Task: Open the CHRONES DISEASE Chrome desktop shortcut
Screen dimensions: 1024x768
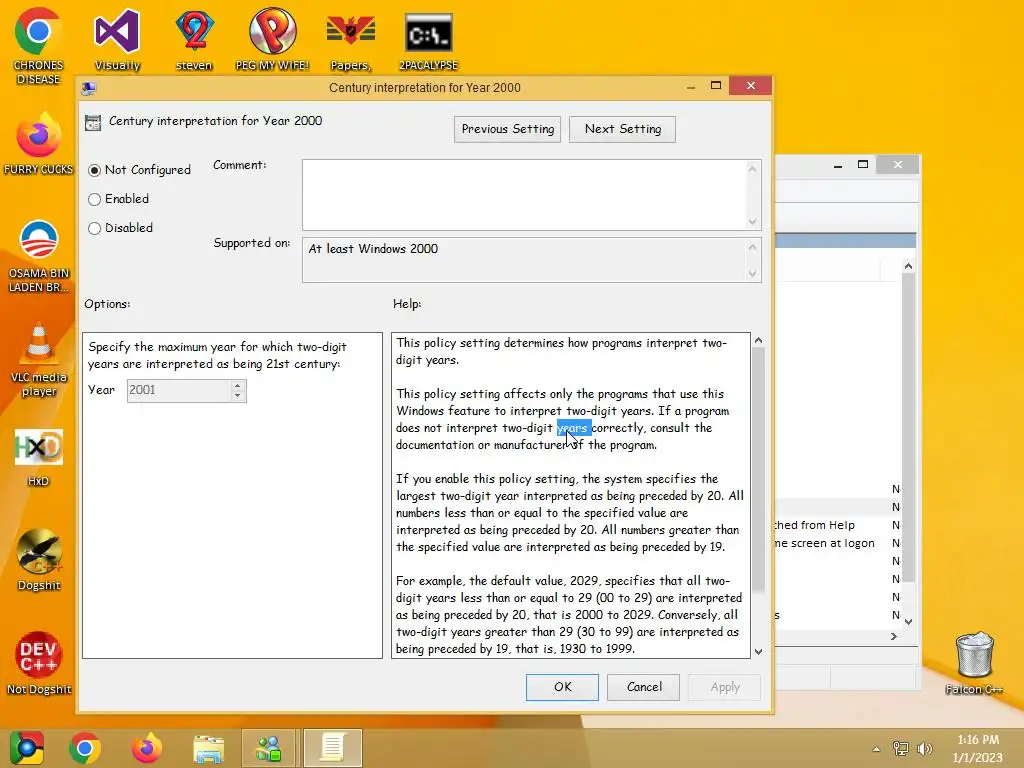Action: click(x=38, y=46)
